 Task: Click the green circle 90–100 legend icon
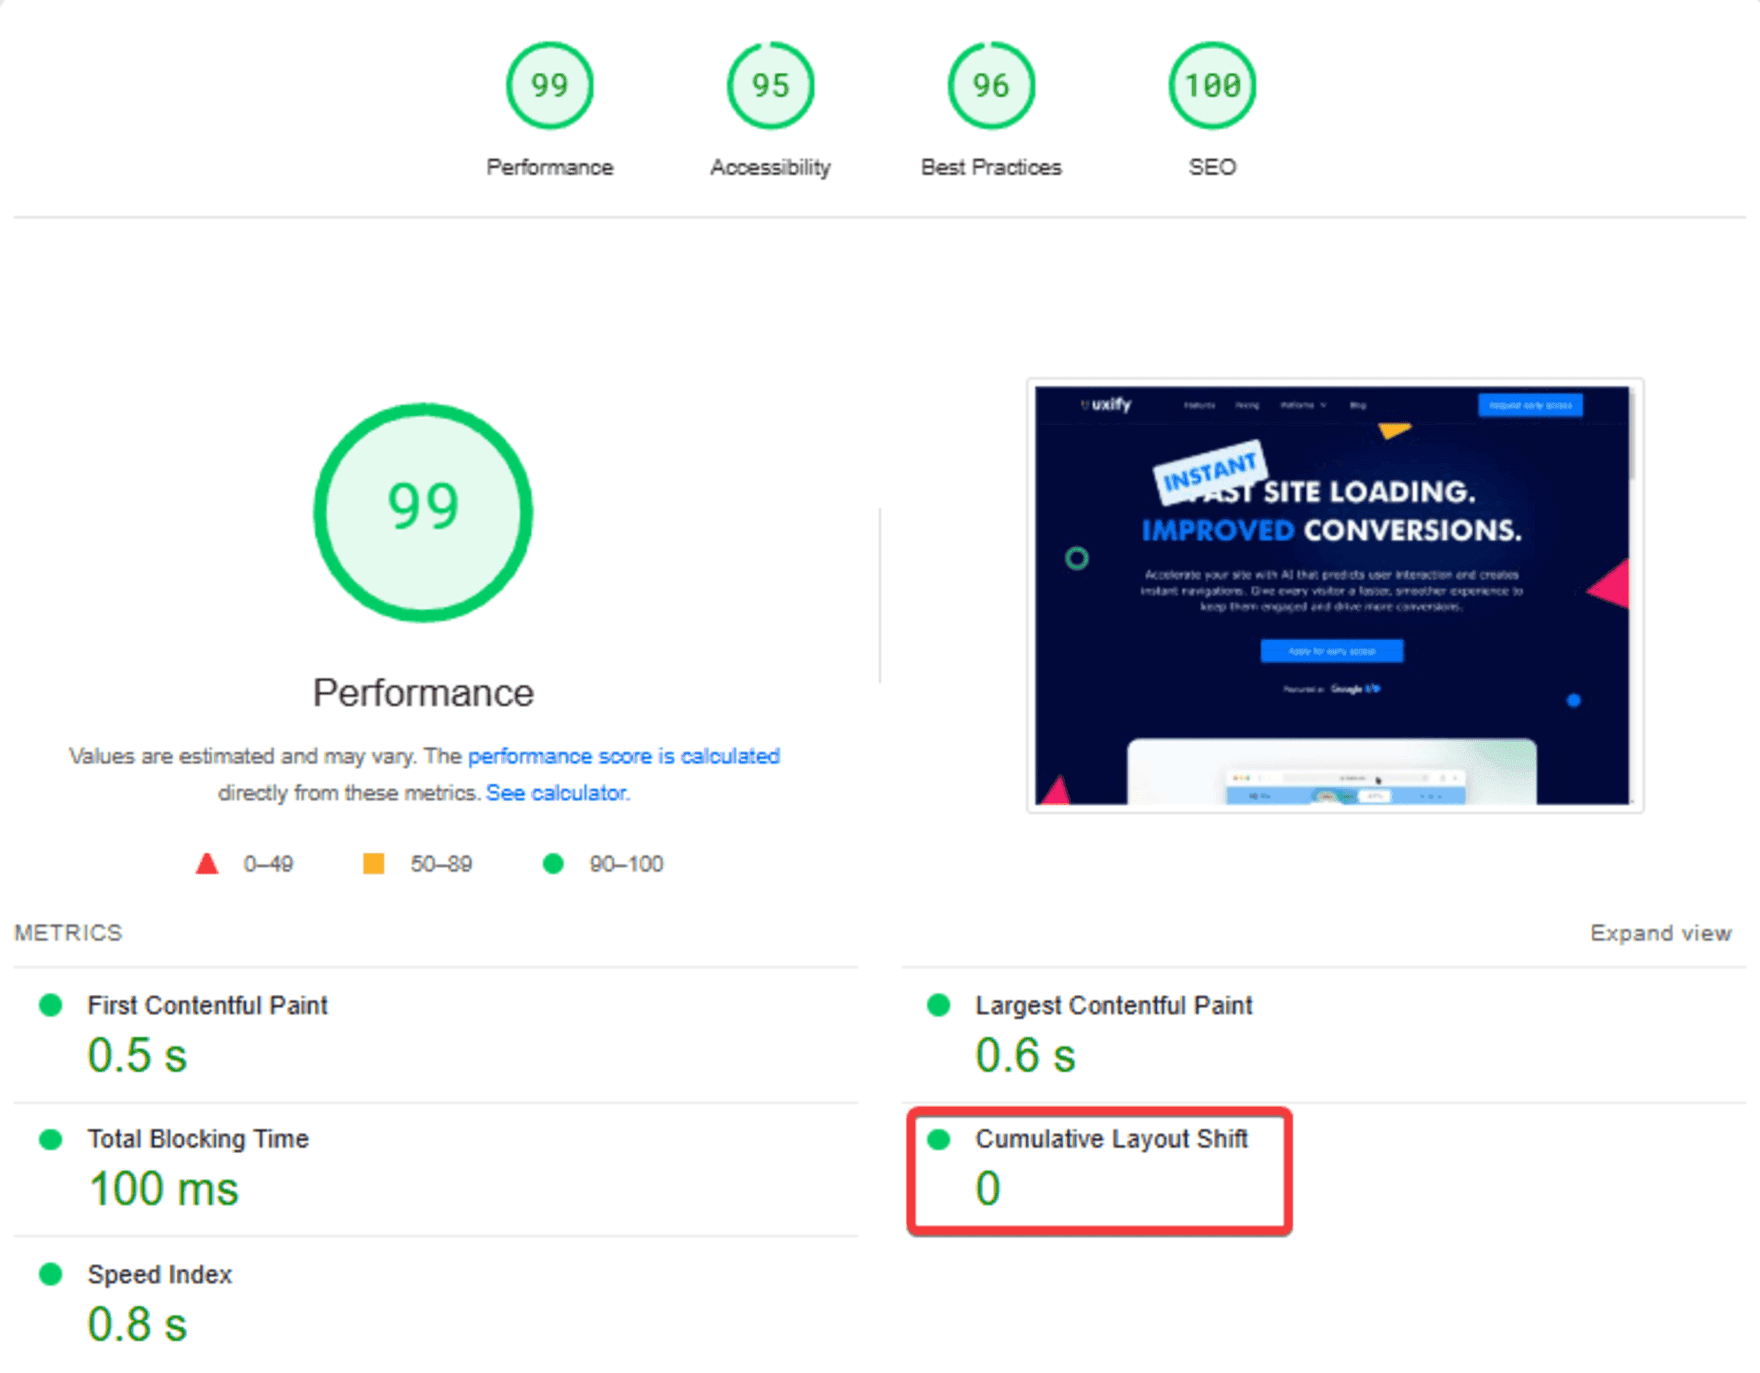(552, 863)
